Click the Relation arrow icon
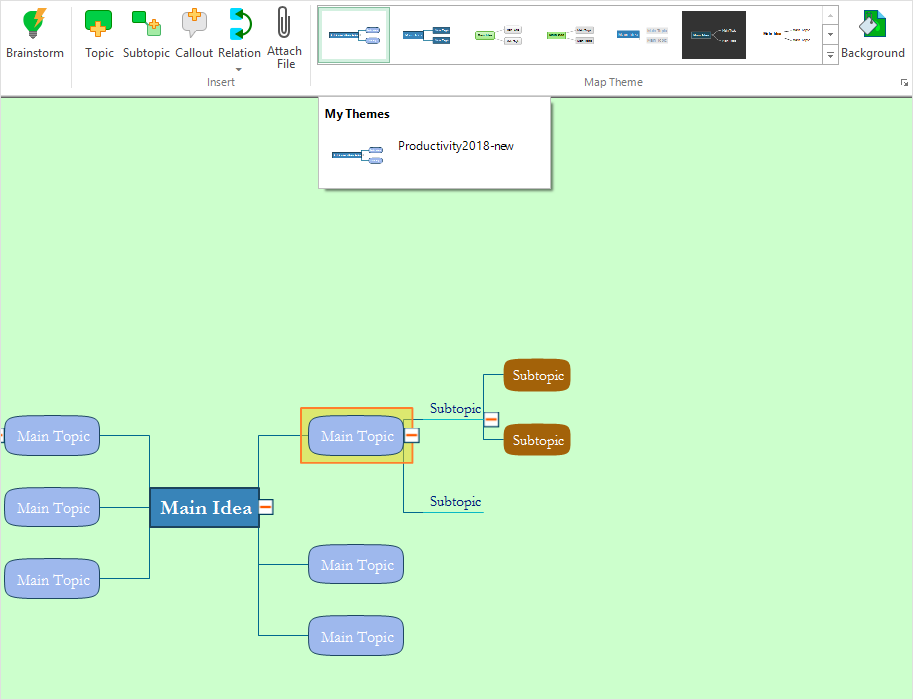This screenshot has width=913, height=700. pyautogui.click(x=239, y=24)
